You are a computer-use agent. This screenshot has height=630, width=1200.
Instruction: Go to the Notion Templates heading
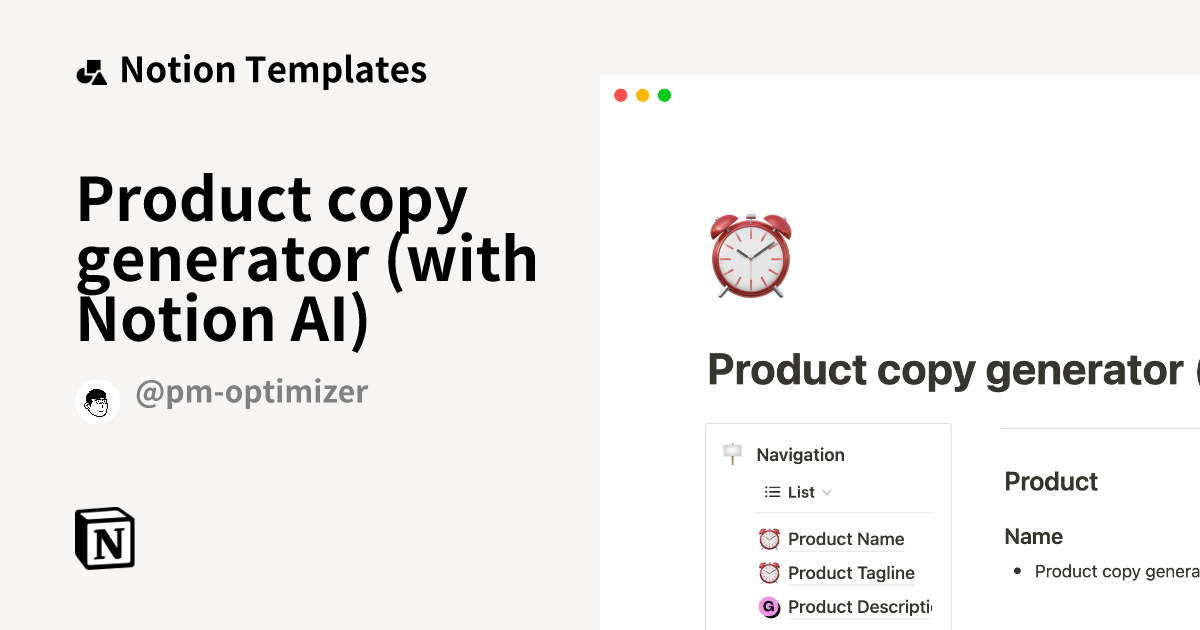click(x=273, y=70)
